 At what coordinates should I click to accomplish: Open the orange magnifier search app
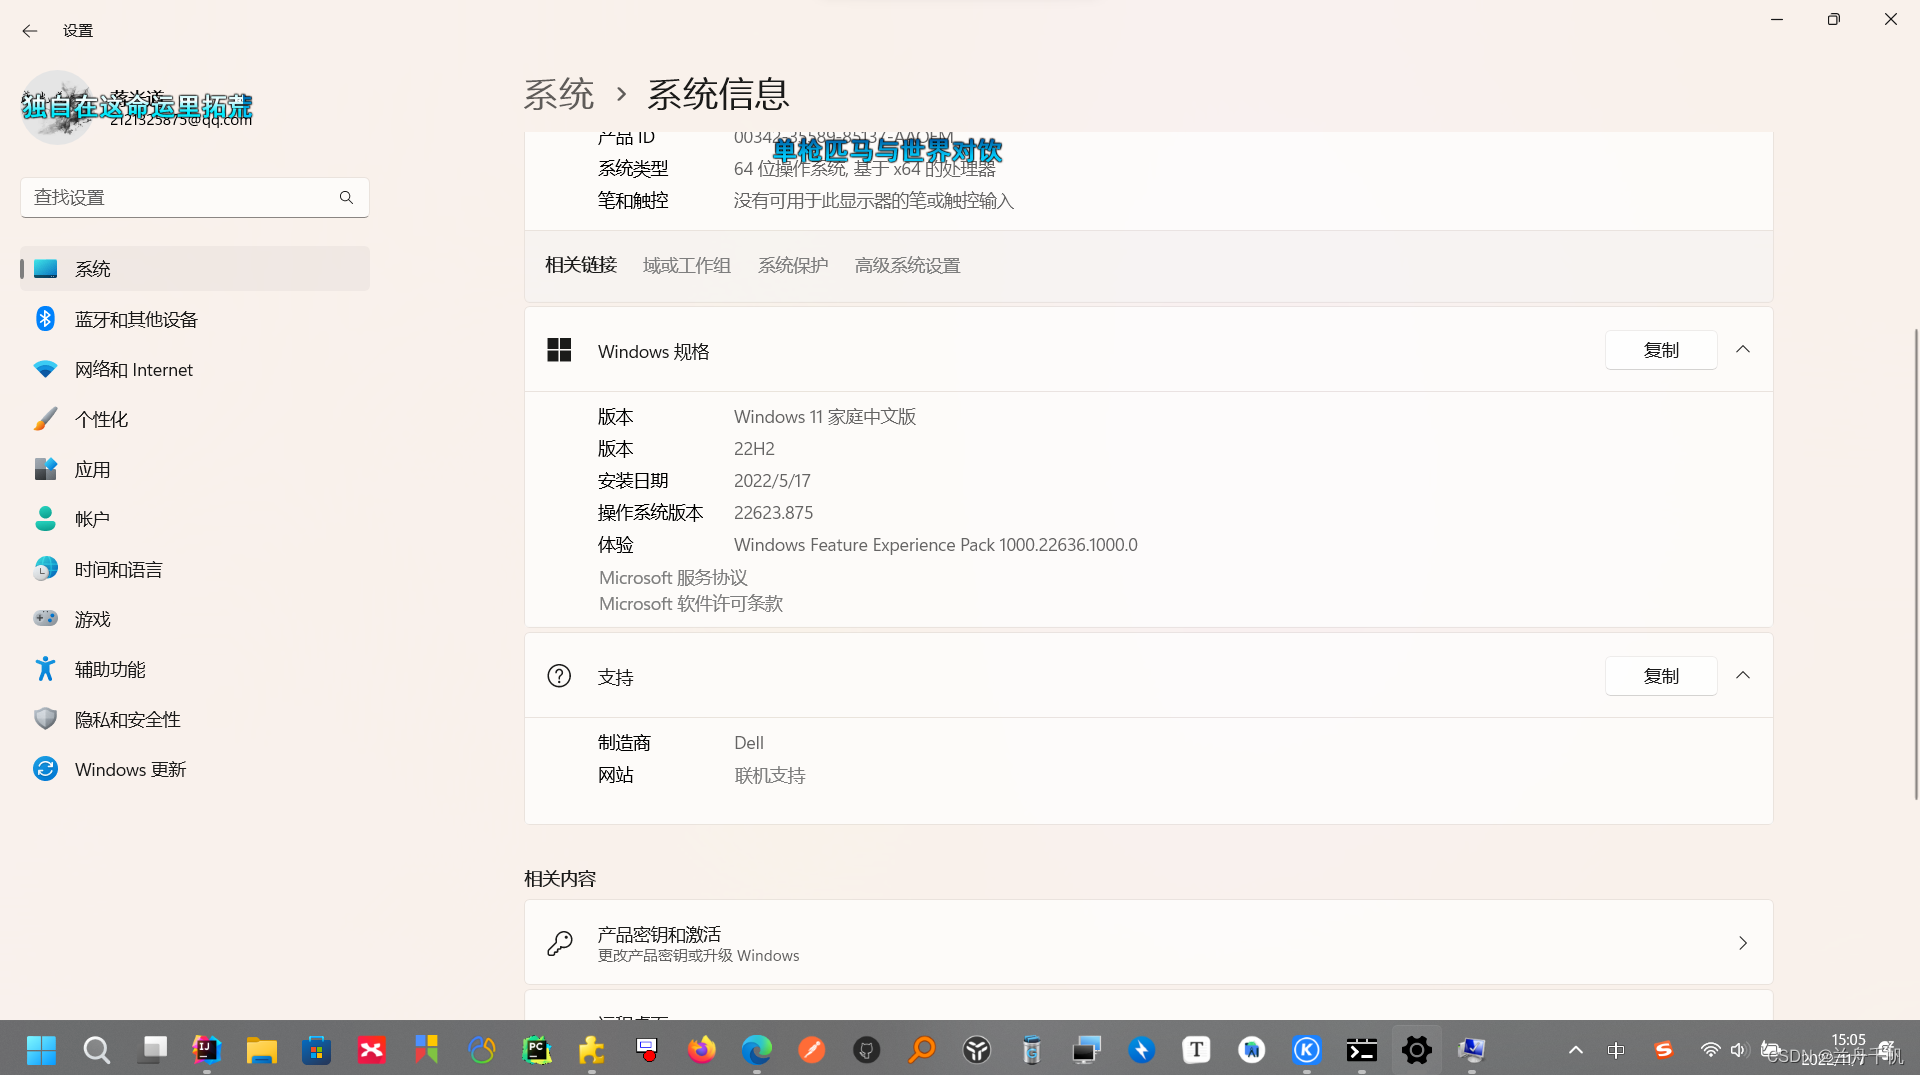[922, 1050]
